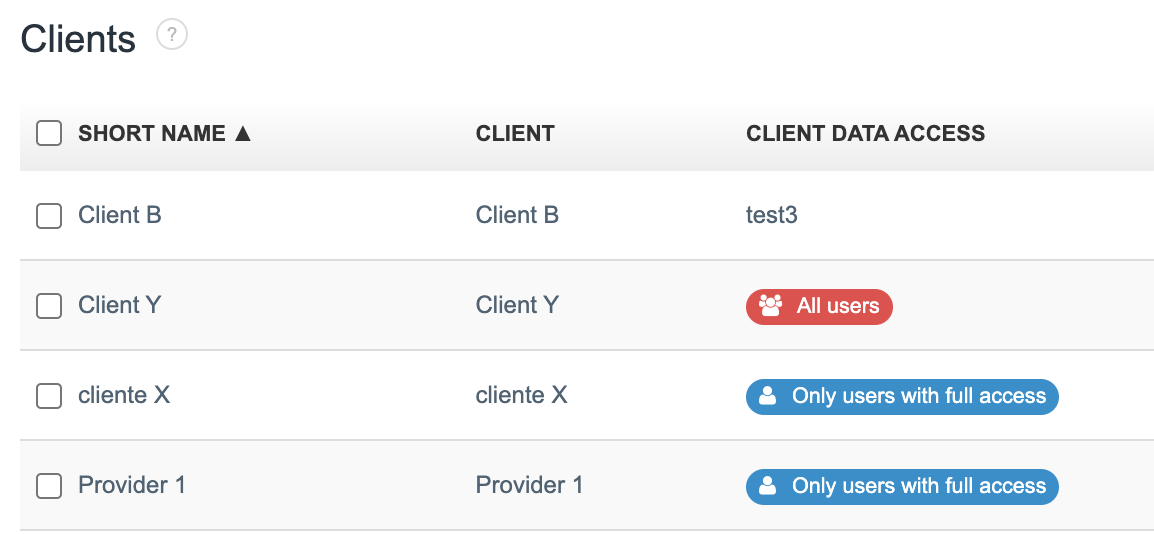1154x534 pixels.
Task: Click the help question mark icon
Action: pos(172,36)
